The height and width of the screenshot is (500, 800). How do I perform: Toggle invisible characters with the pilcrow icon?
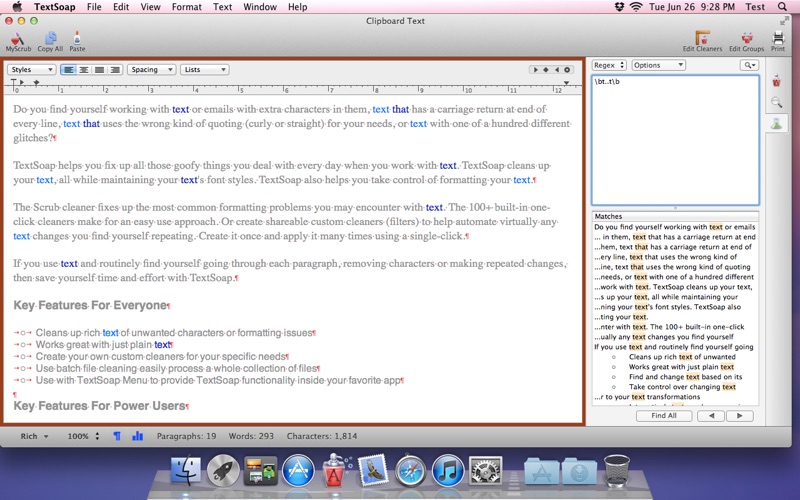(117, 436)
